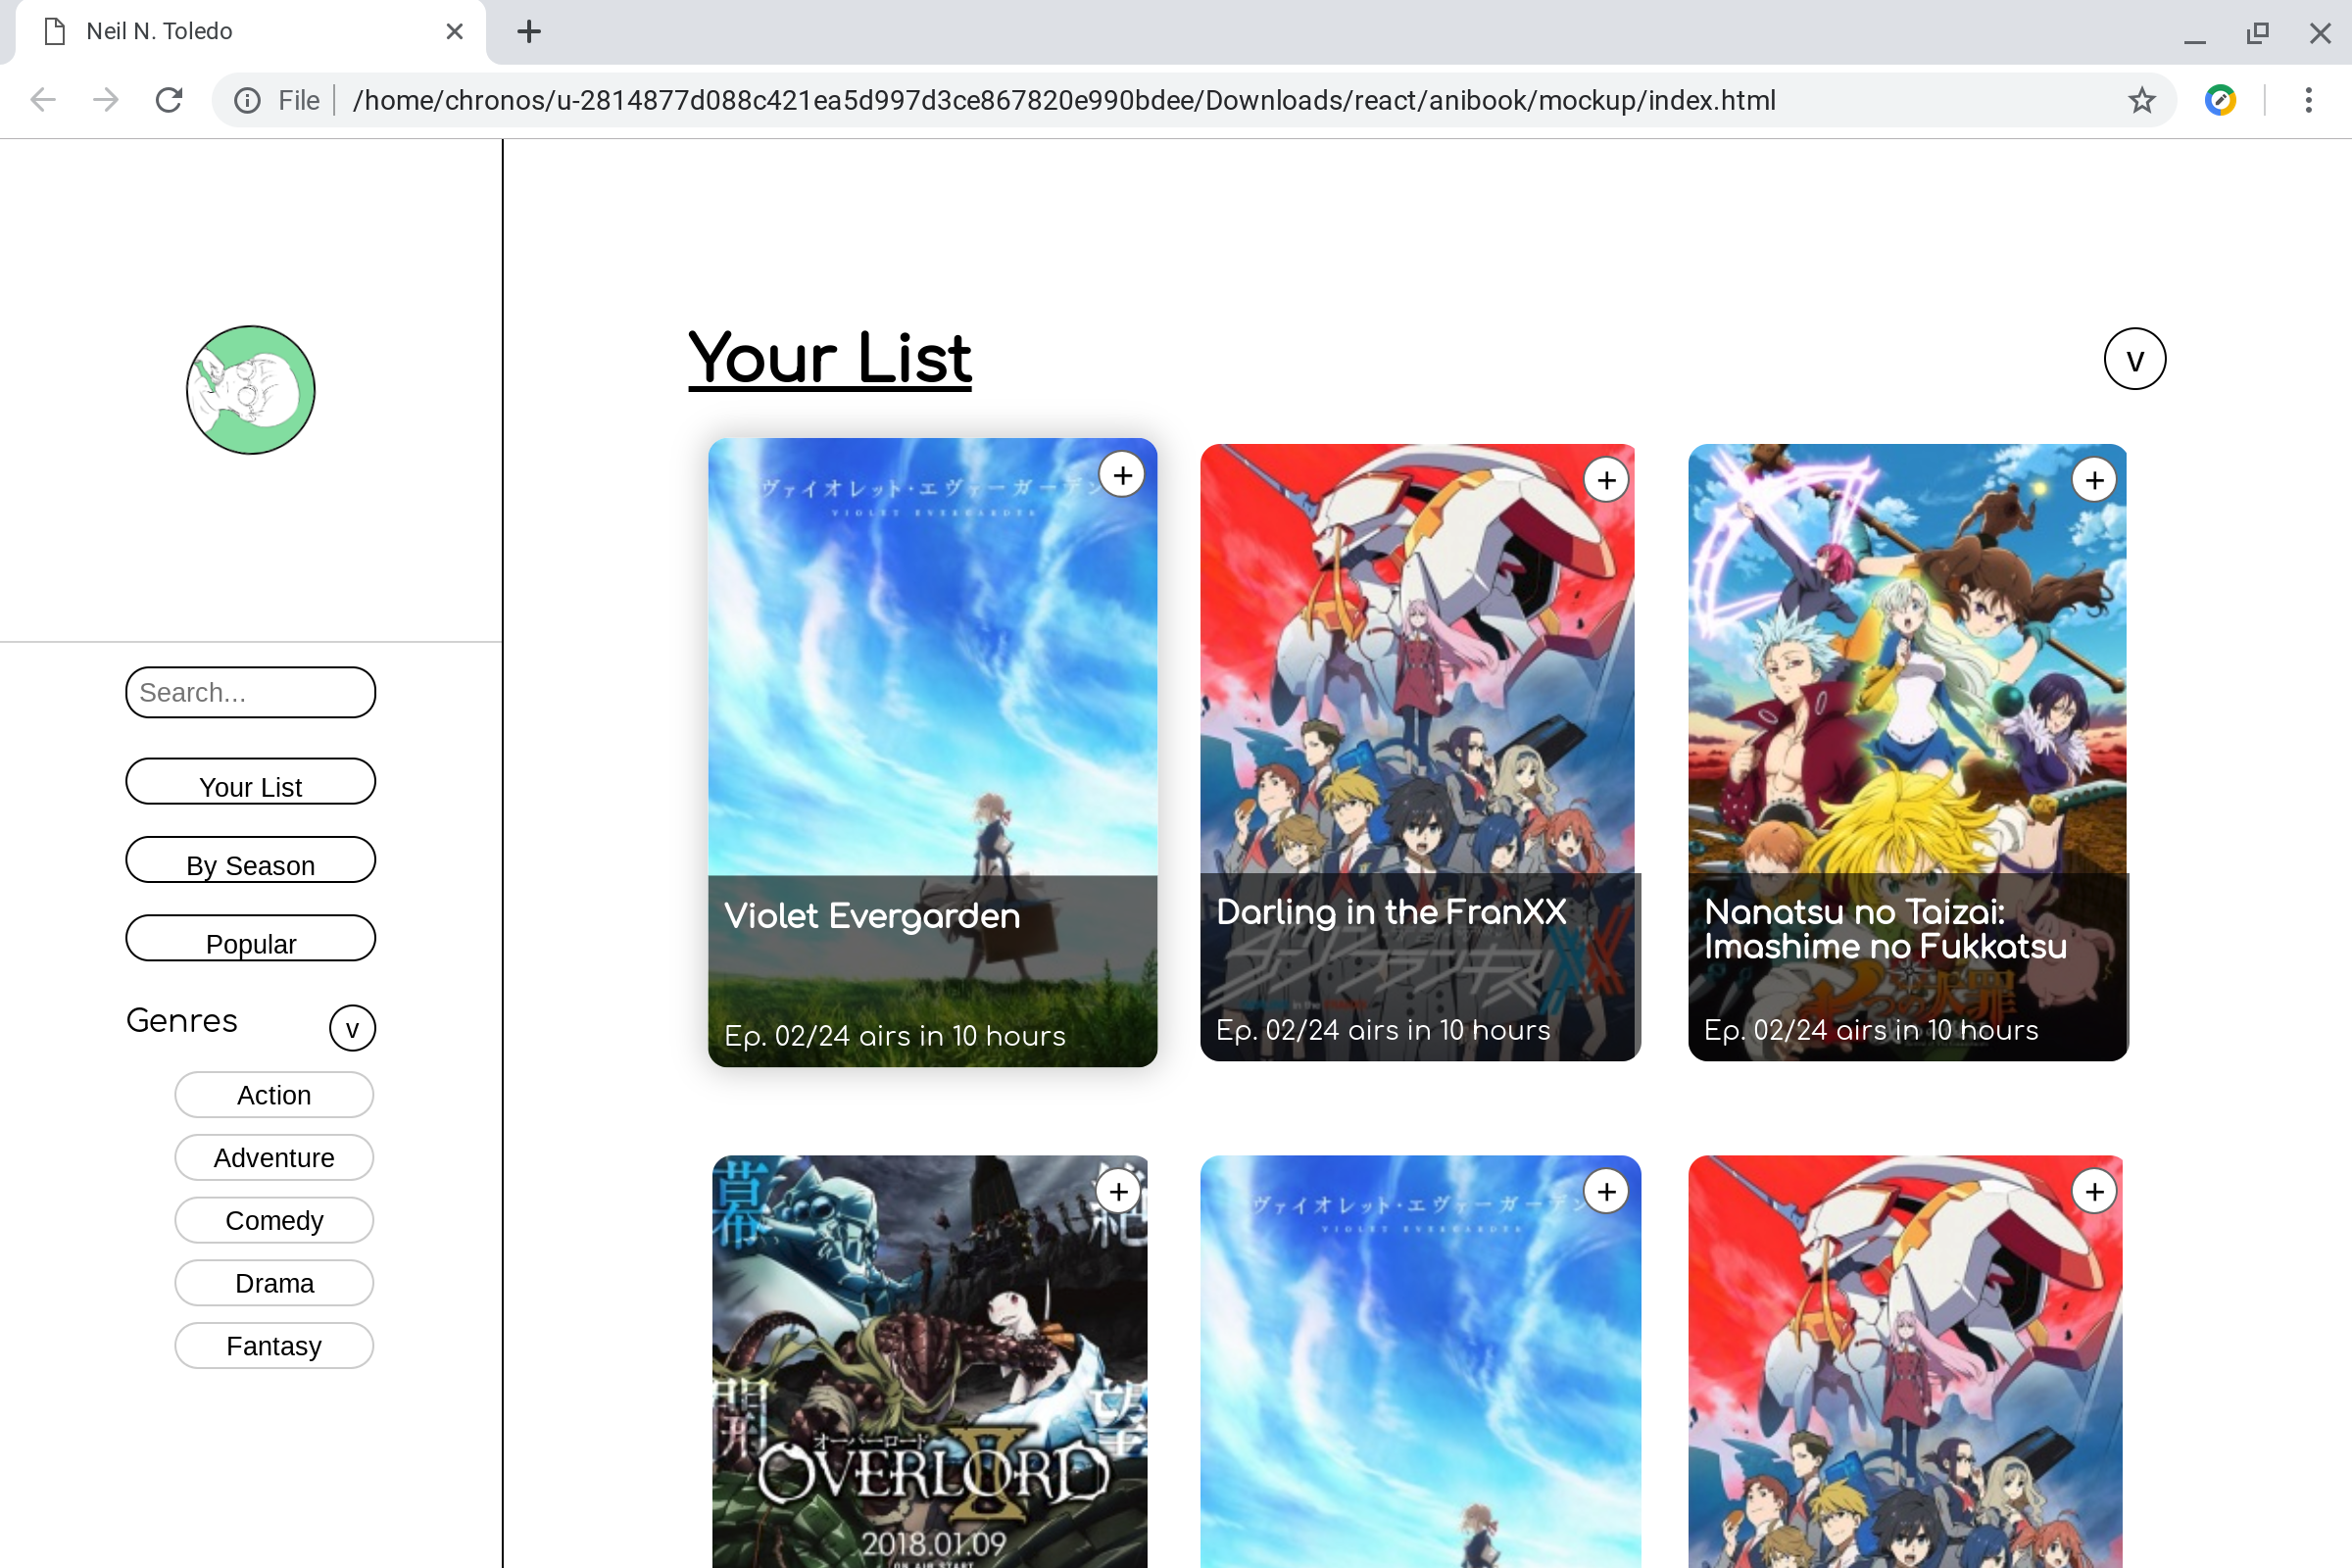Go forward in browser history

coord(106,100)
